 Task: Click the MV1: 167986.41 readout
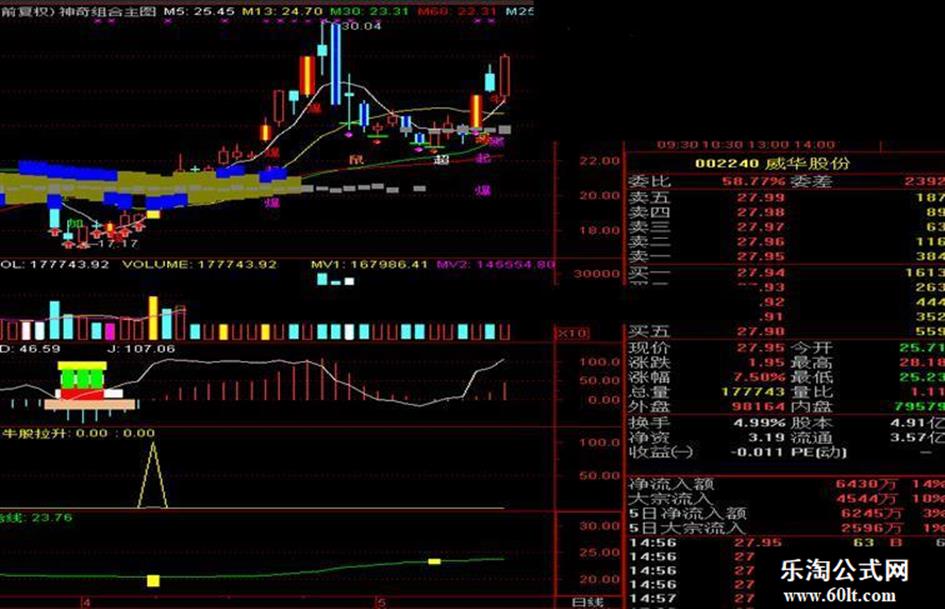pos(369,264)
